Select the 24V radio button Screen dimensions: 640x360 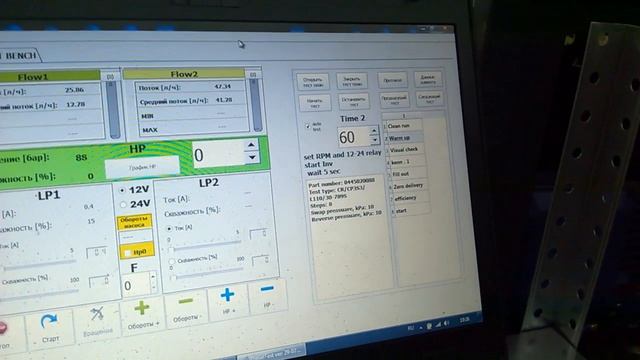pyautogui.click(x=123, y=204)
